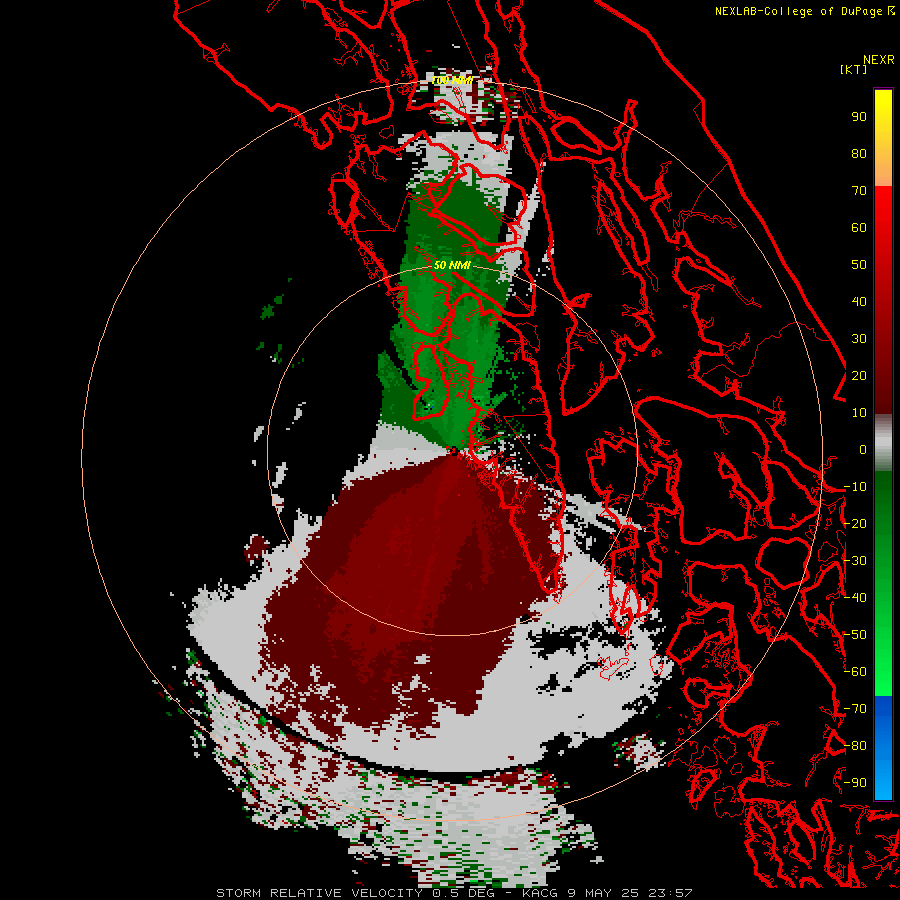Click the gray zero-velocity segment of color bar
900x900 pixels.
tap(883, 443)
